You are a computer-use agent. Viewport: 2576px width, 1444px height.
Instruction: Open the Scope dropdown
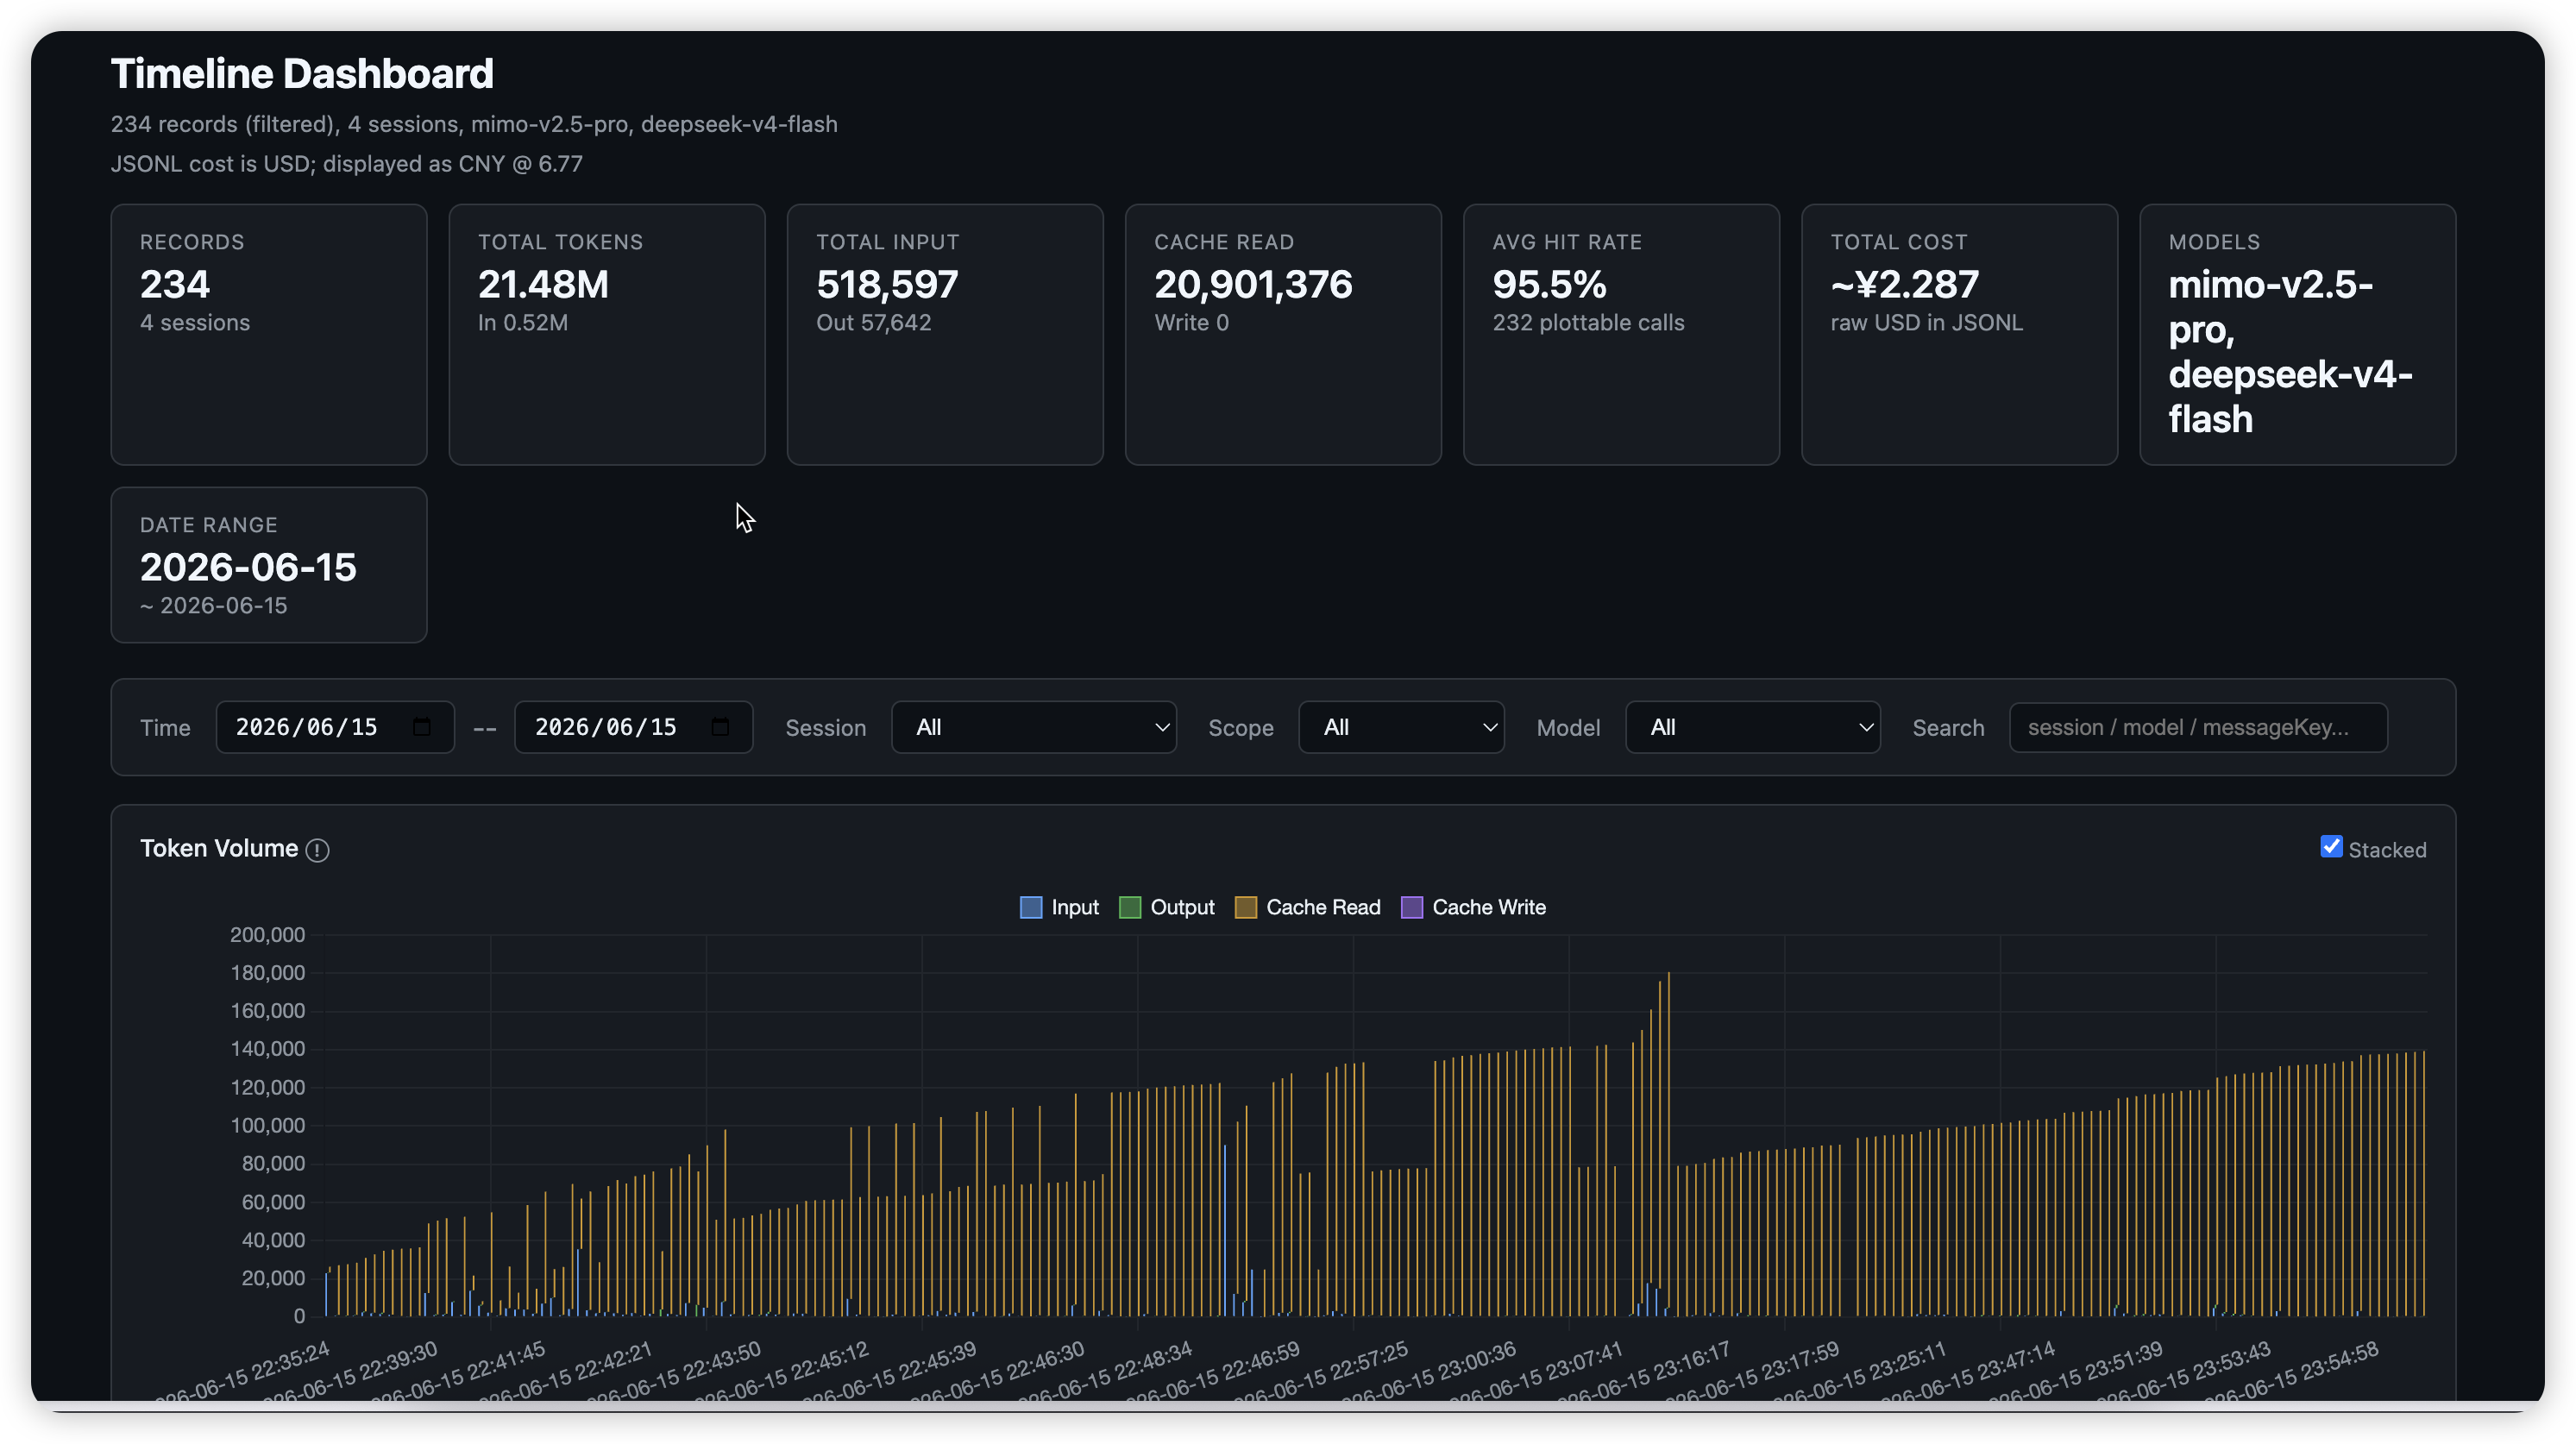[x=1401, y=727]
